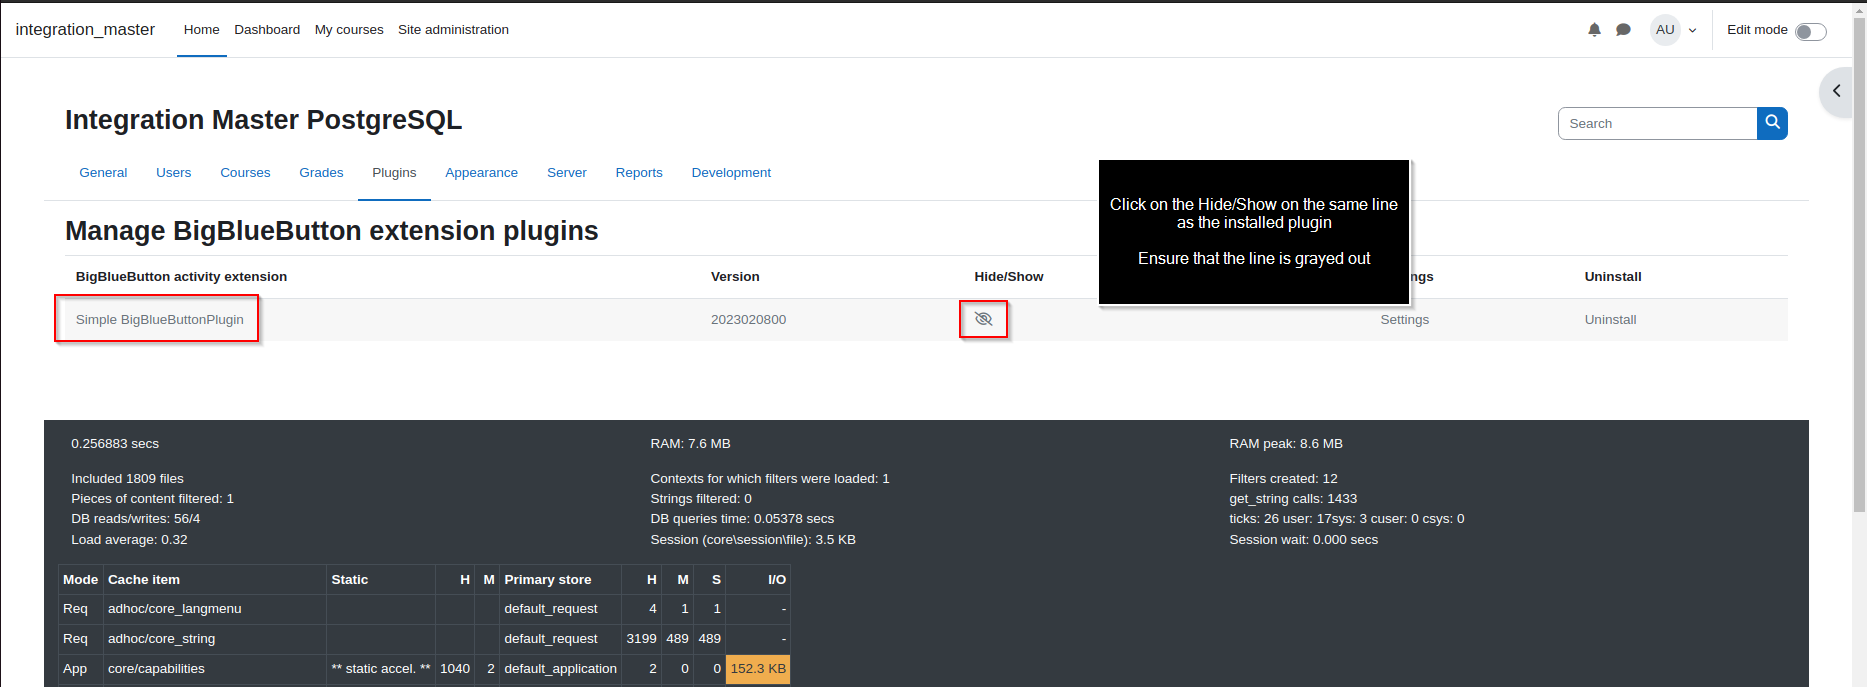Image resolution: width=1867 pixels, height=687 pixels.
Task: Click version number 2023020800
Action: coord(748,320)
